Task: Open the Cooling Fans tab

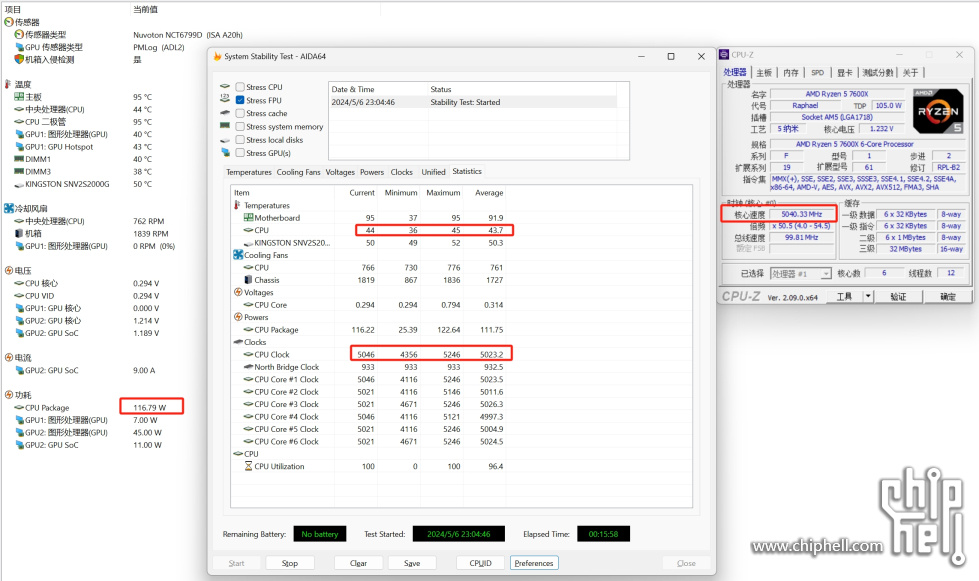Action: pyautogui.click(x=298, y=172)
